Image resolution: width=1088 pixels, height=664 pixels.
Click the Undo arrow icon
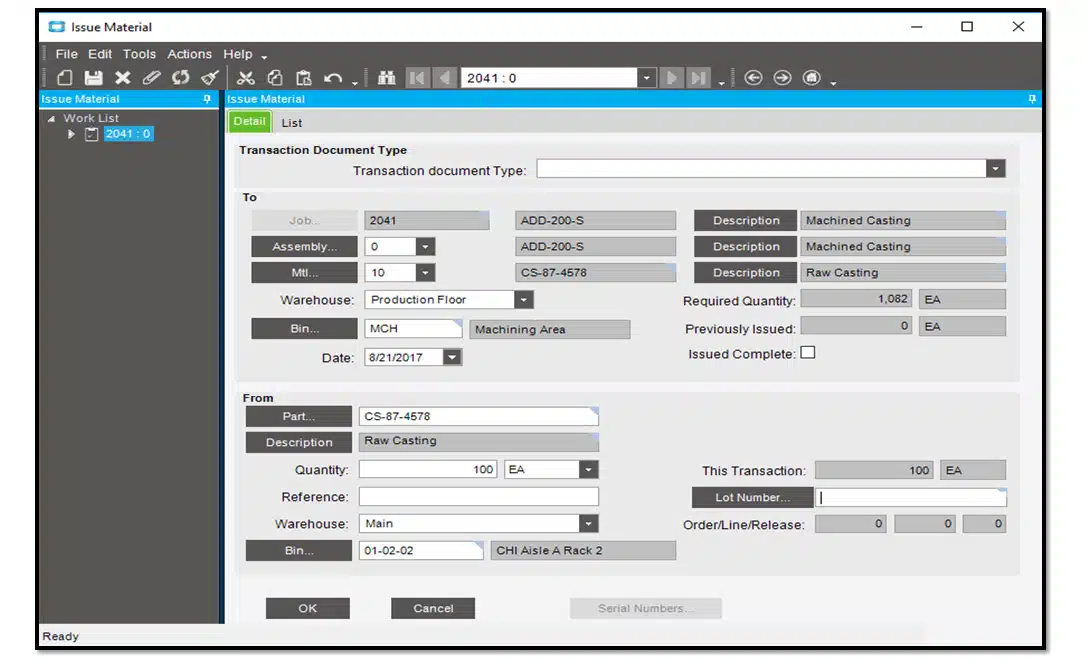click(x=333, y=78)
